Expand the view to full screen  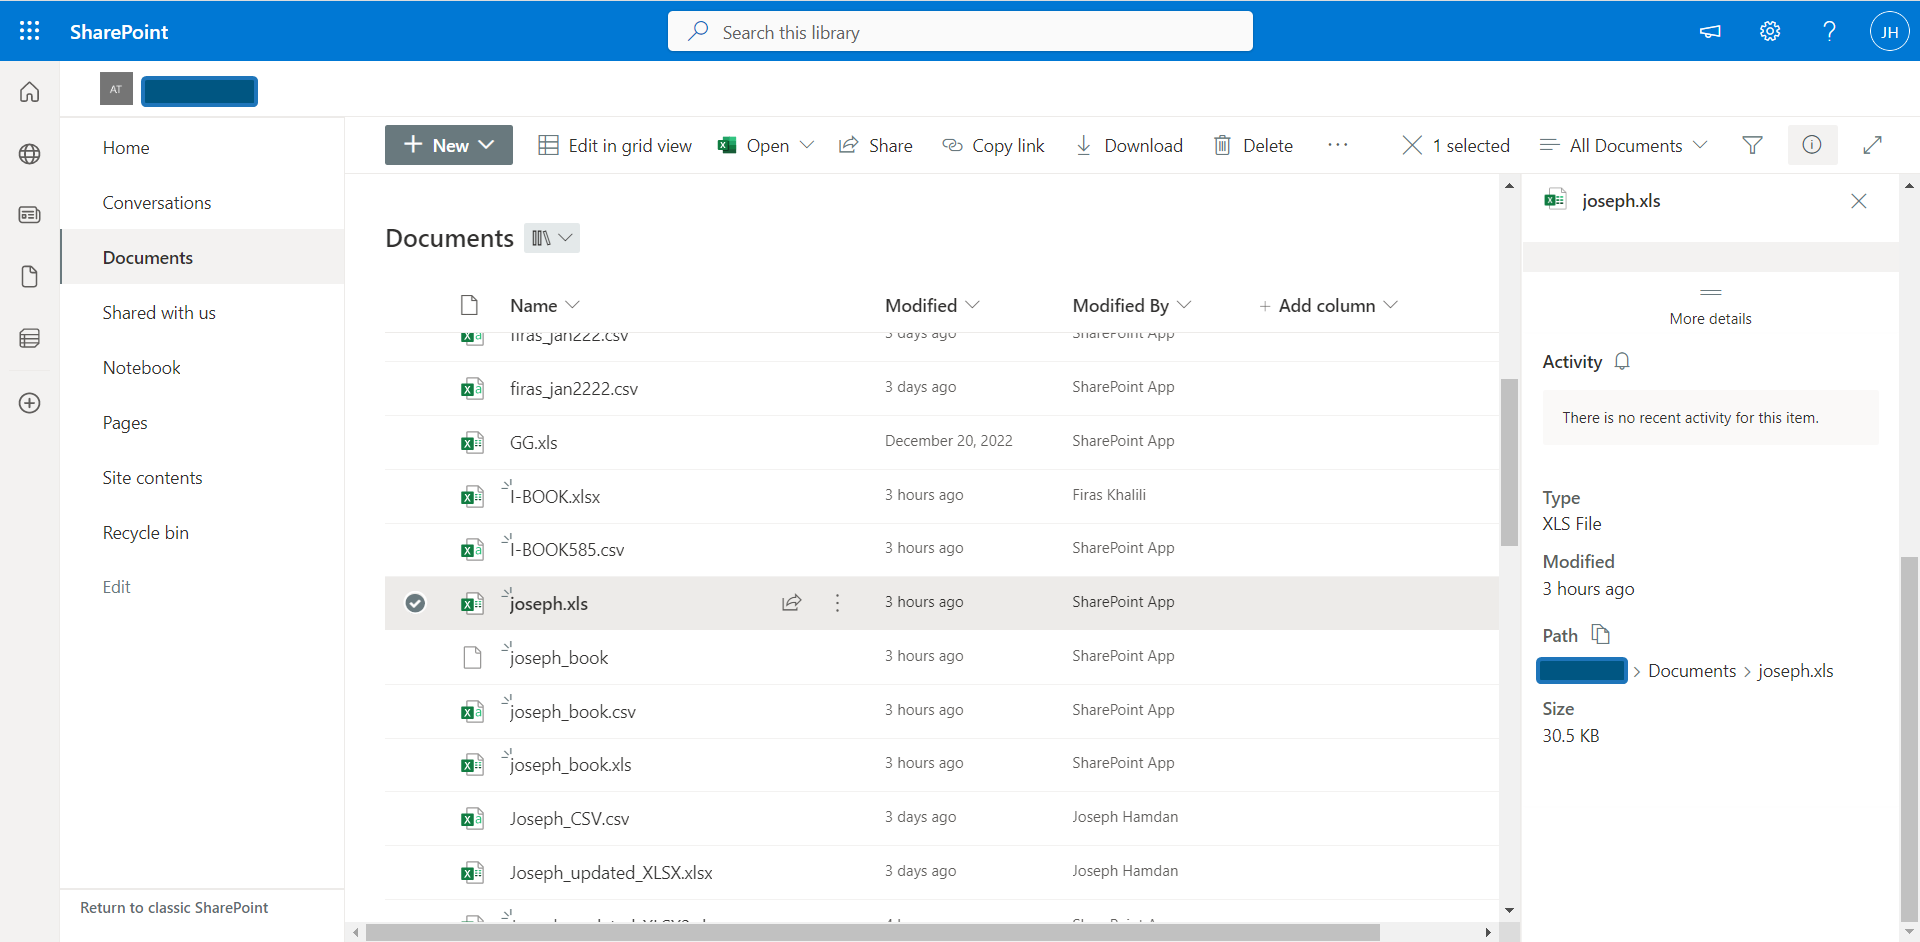[1874, 145]
